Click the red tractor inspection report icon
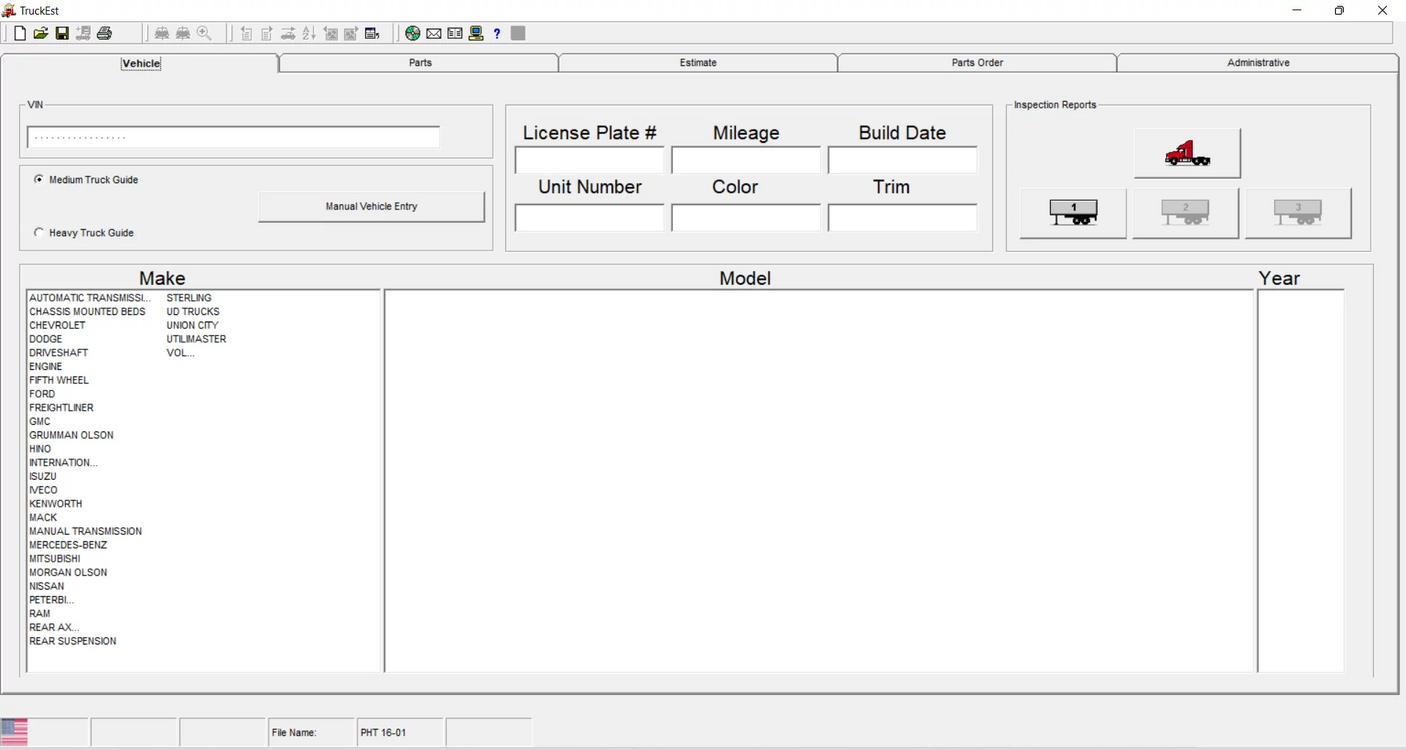The height and width of the screenshot is (750, 1406). pos(1186,152)
